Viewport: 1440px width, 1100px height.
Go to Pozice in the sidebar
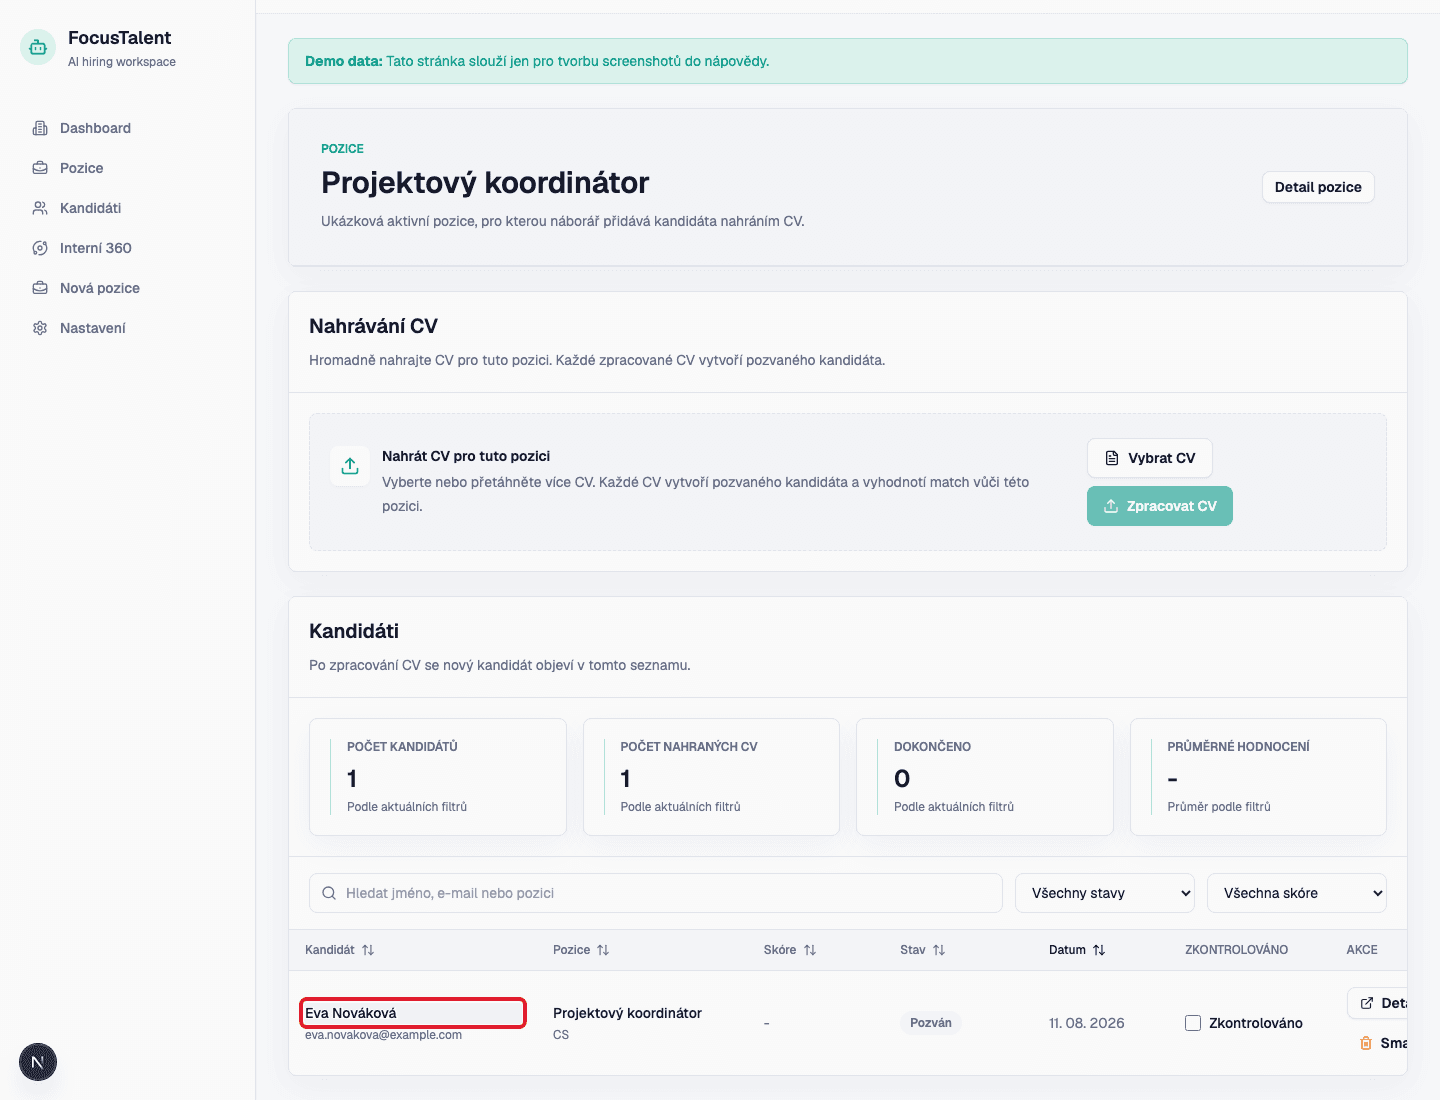click(x=82, y=168)
